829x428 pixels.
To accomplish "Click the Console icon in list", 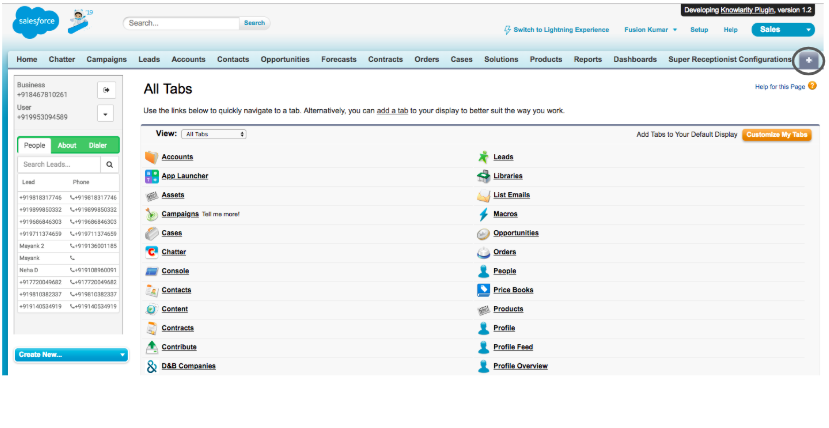I will (152, 271).
